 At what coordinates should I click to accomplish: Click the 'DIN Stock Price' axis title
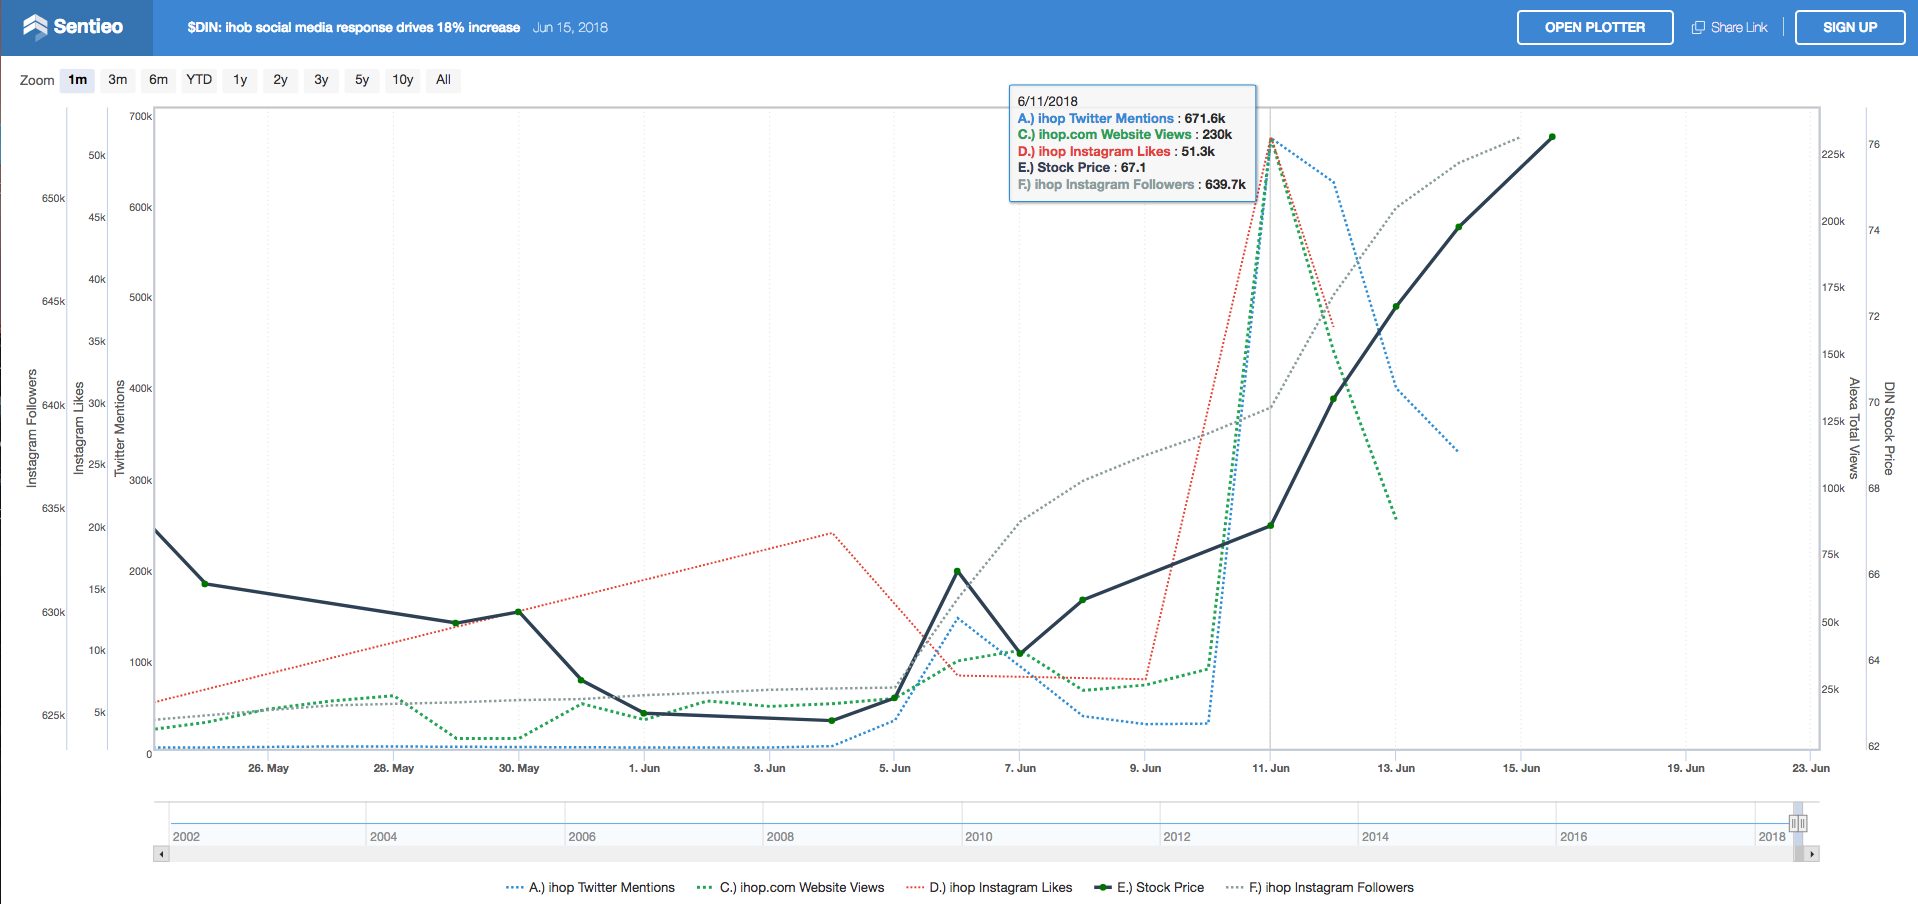tap(1889, 428)
